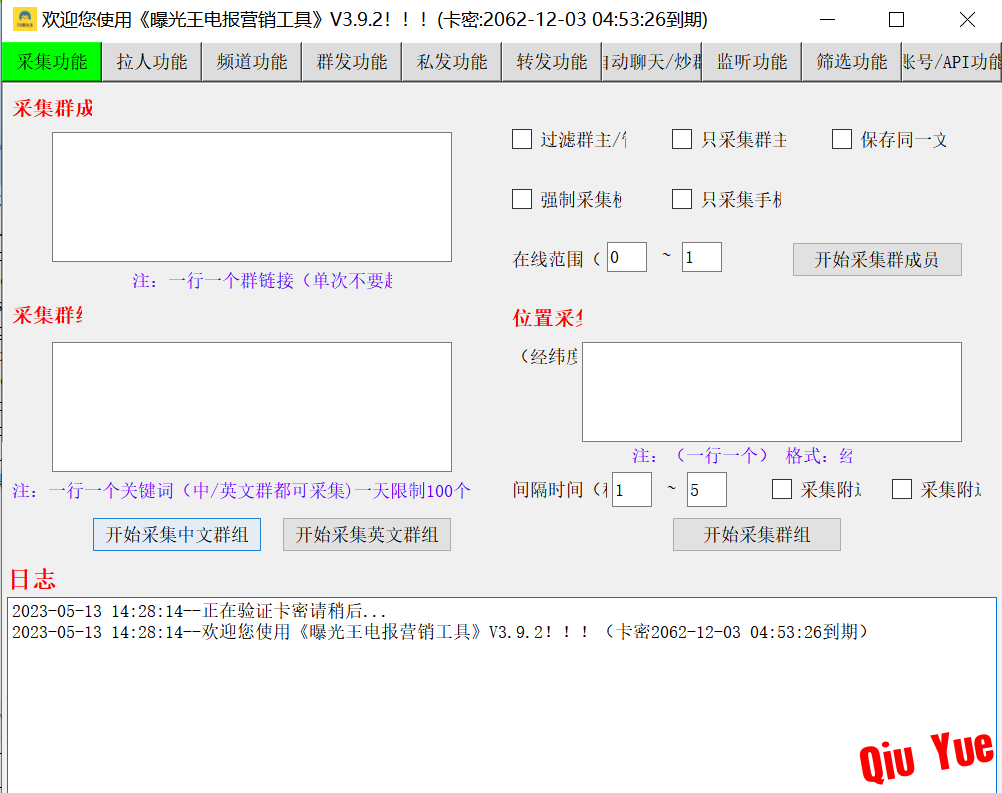Click inside the 经纬度 location text area
The image size is (1002, 793).
(771, 392)
